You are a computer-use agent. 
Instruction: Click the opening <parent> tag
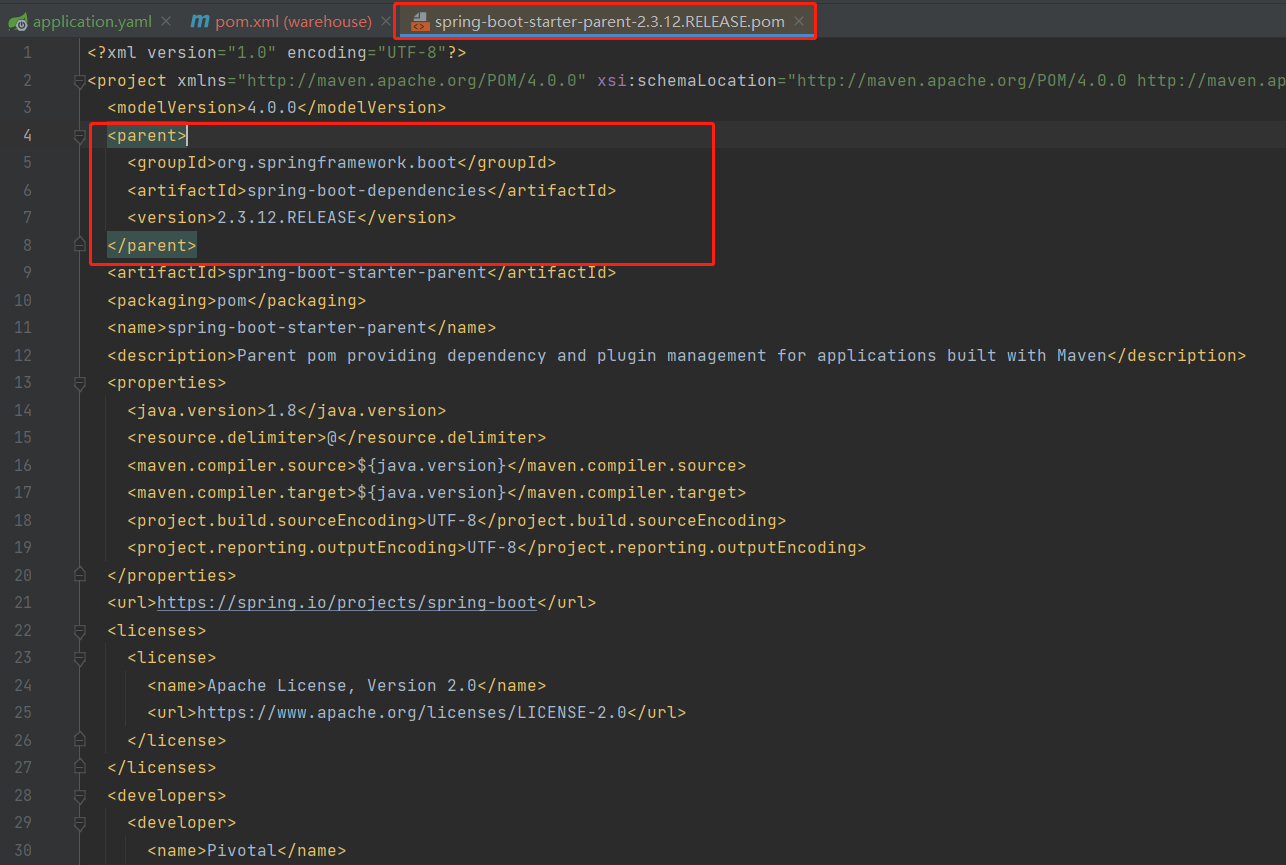[147, 135]
